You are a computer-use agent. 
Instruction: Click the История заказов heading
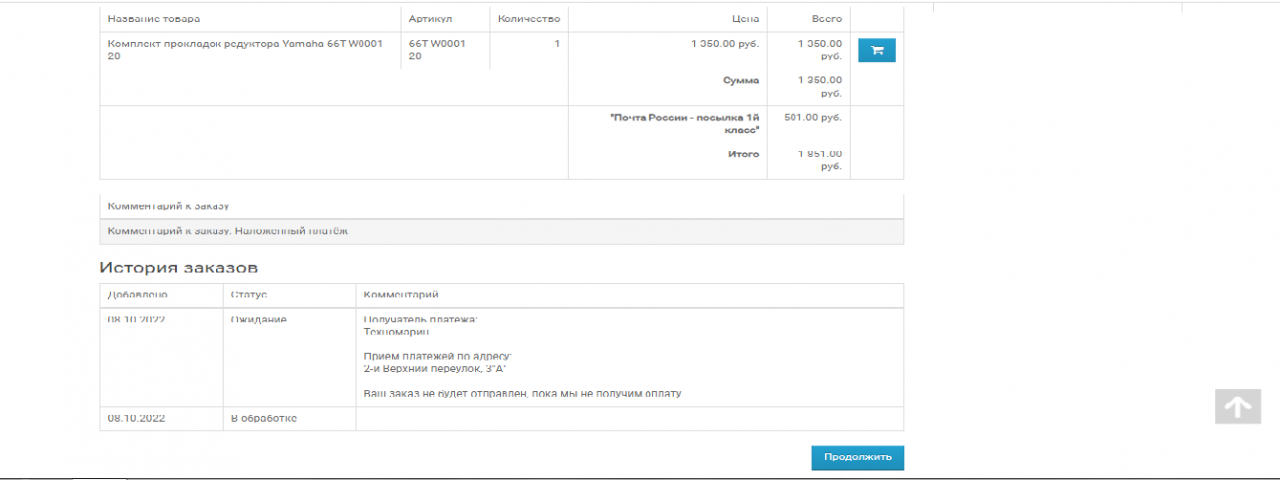point(179,268)
